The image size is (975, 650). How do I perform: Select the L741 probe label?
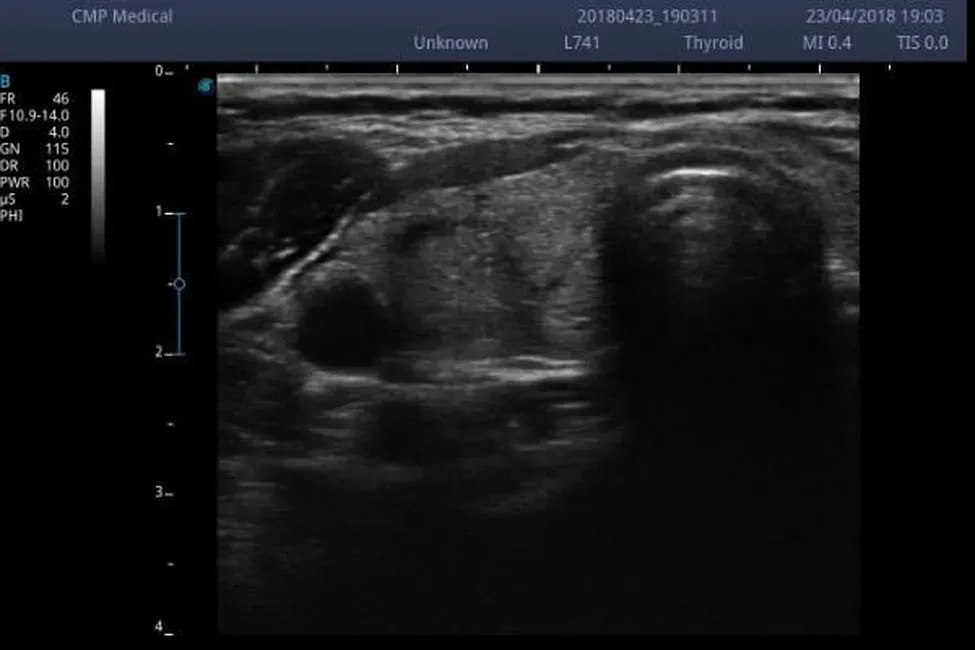click(x=582, y=42)
